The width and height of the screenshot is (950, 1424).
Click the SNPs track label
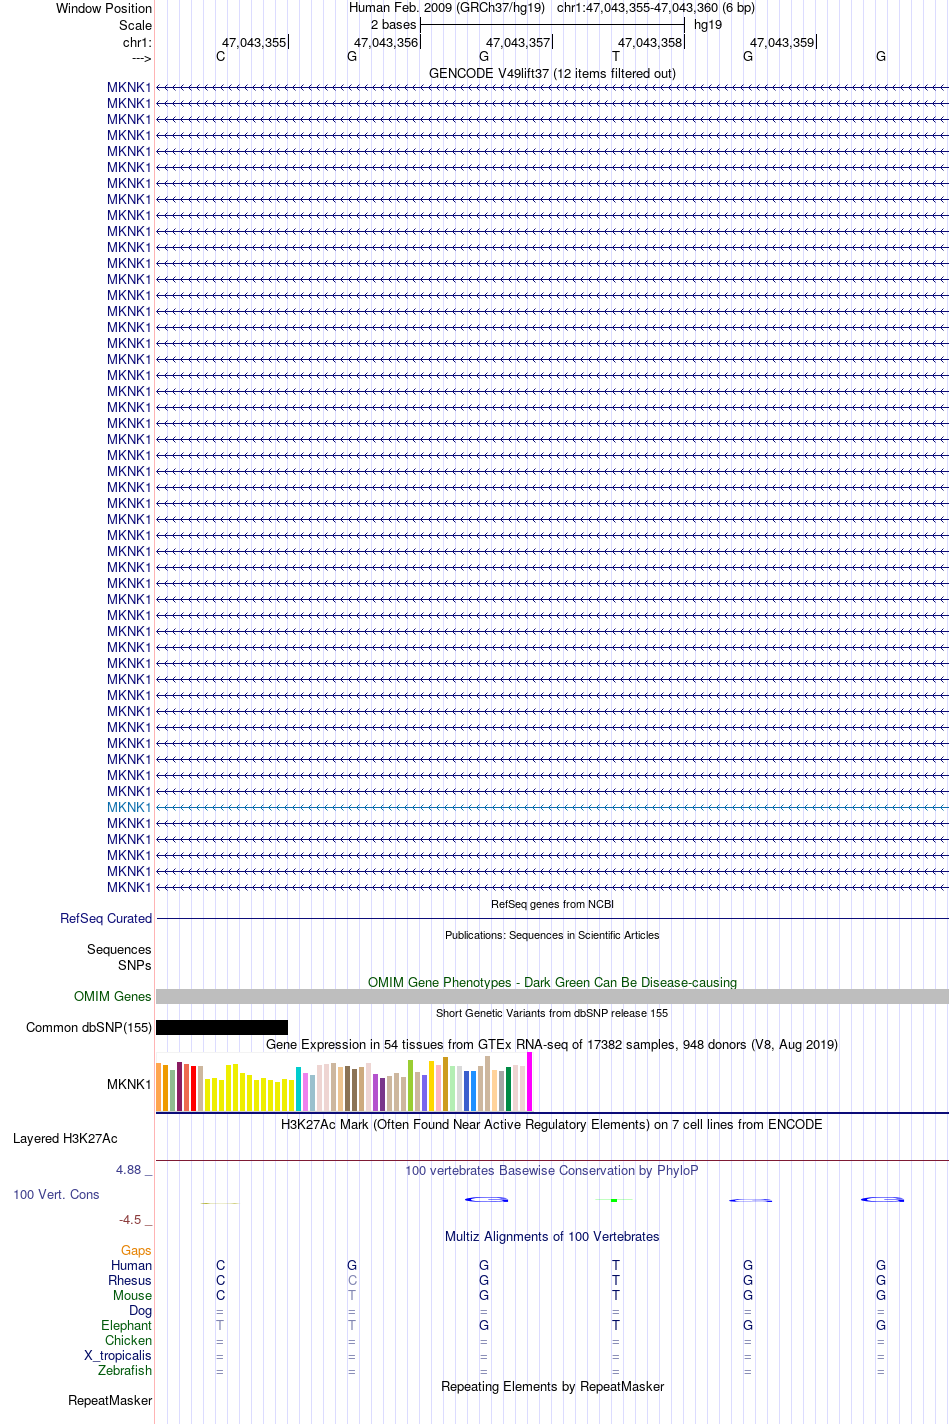pos(135,965)
